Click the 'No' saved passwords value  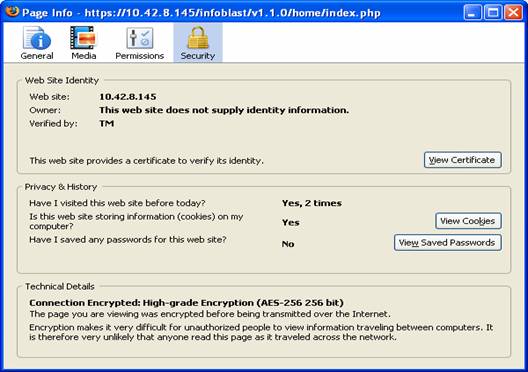tap(288, 244)
